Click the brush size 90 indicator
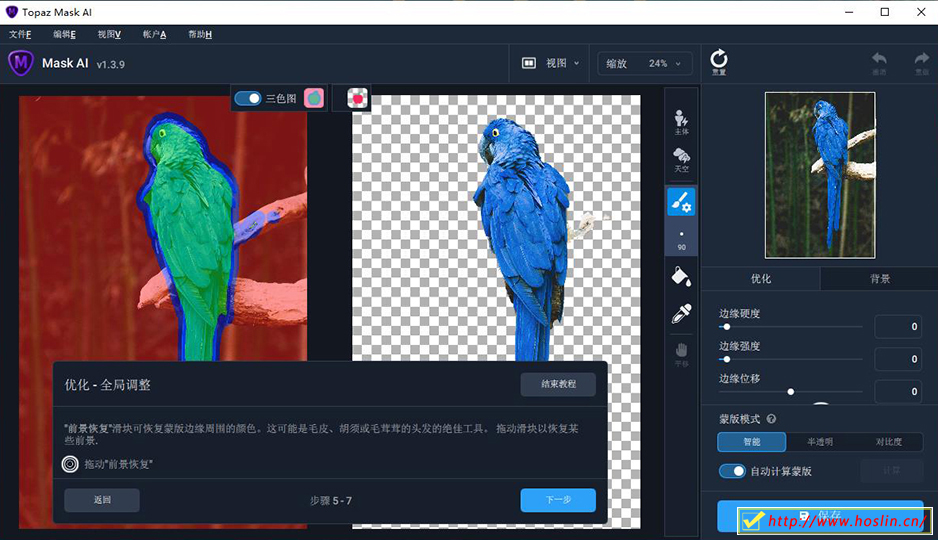The width and height of the screenshot is (938, 540). pos(681,240)
